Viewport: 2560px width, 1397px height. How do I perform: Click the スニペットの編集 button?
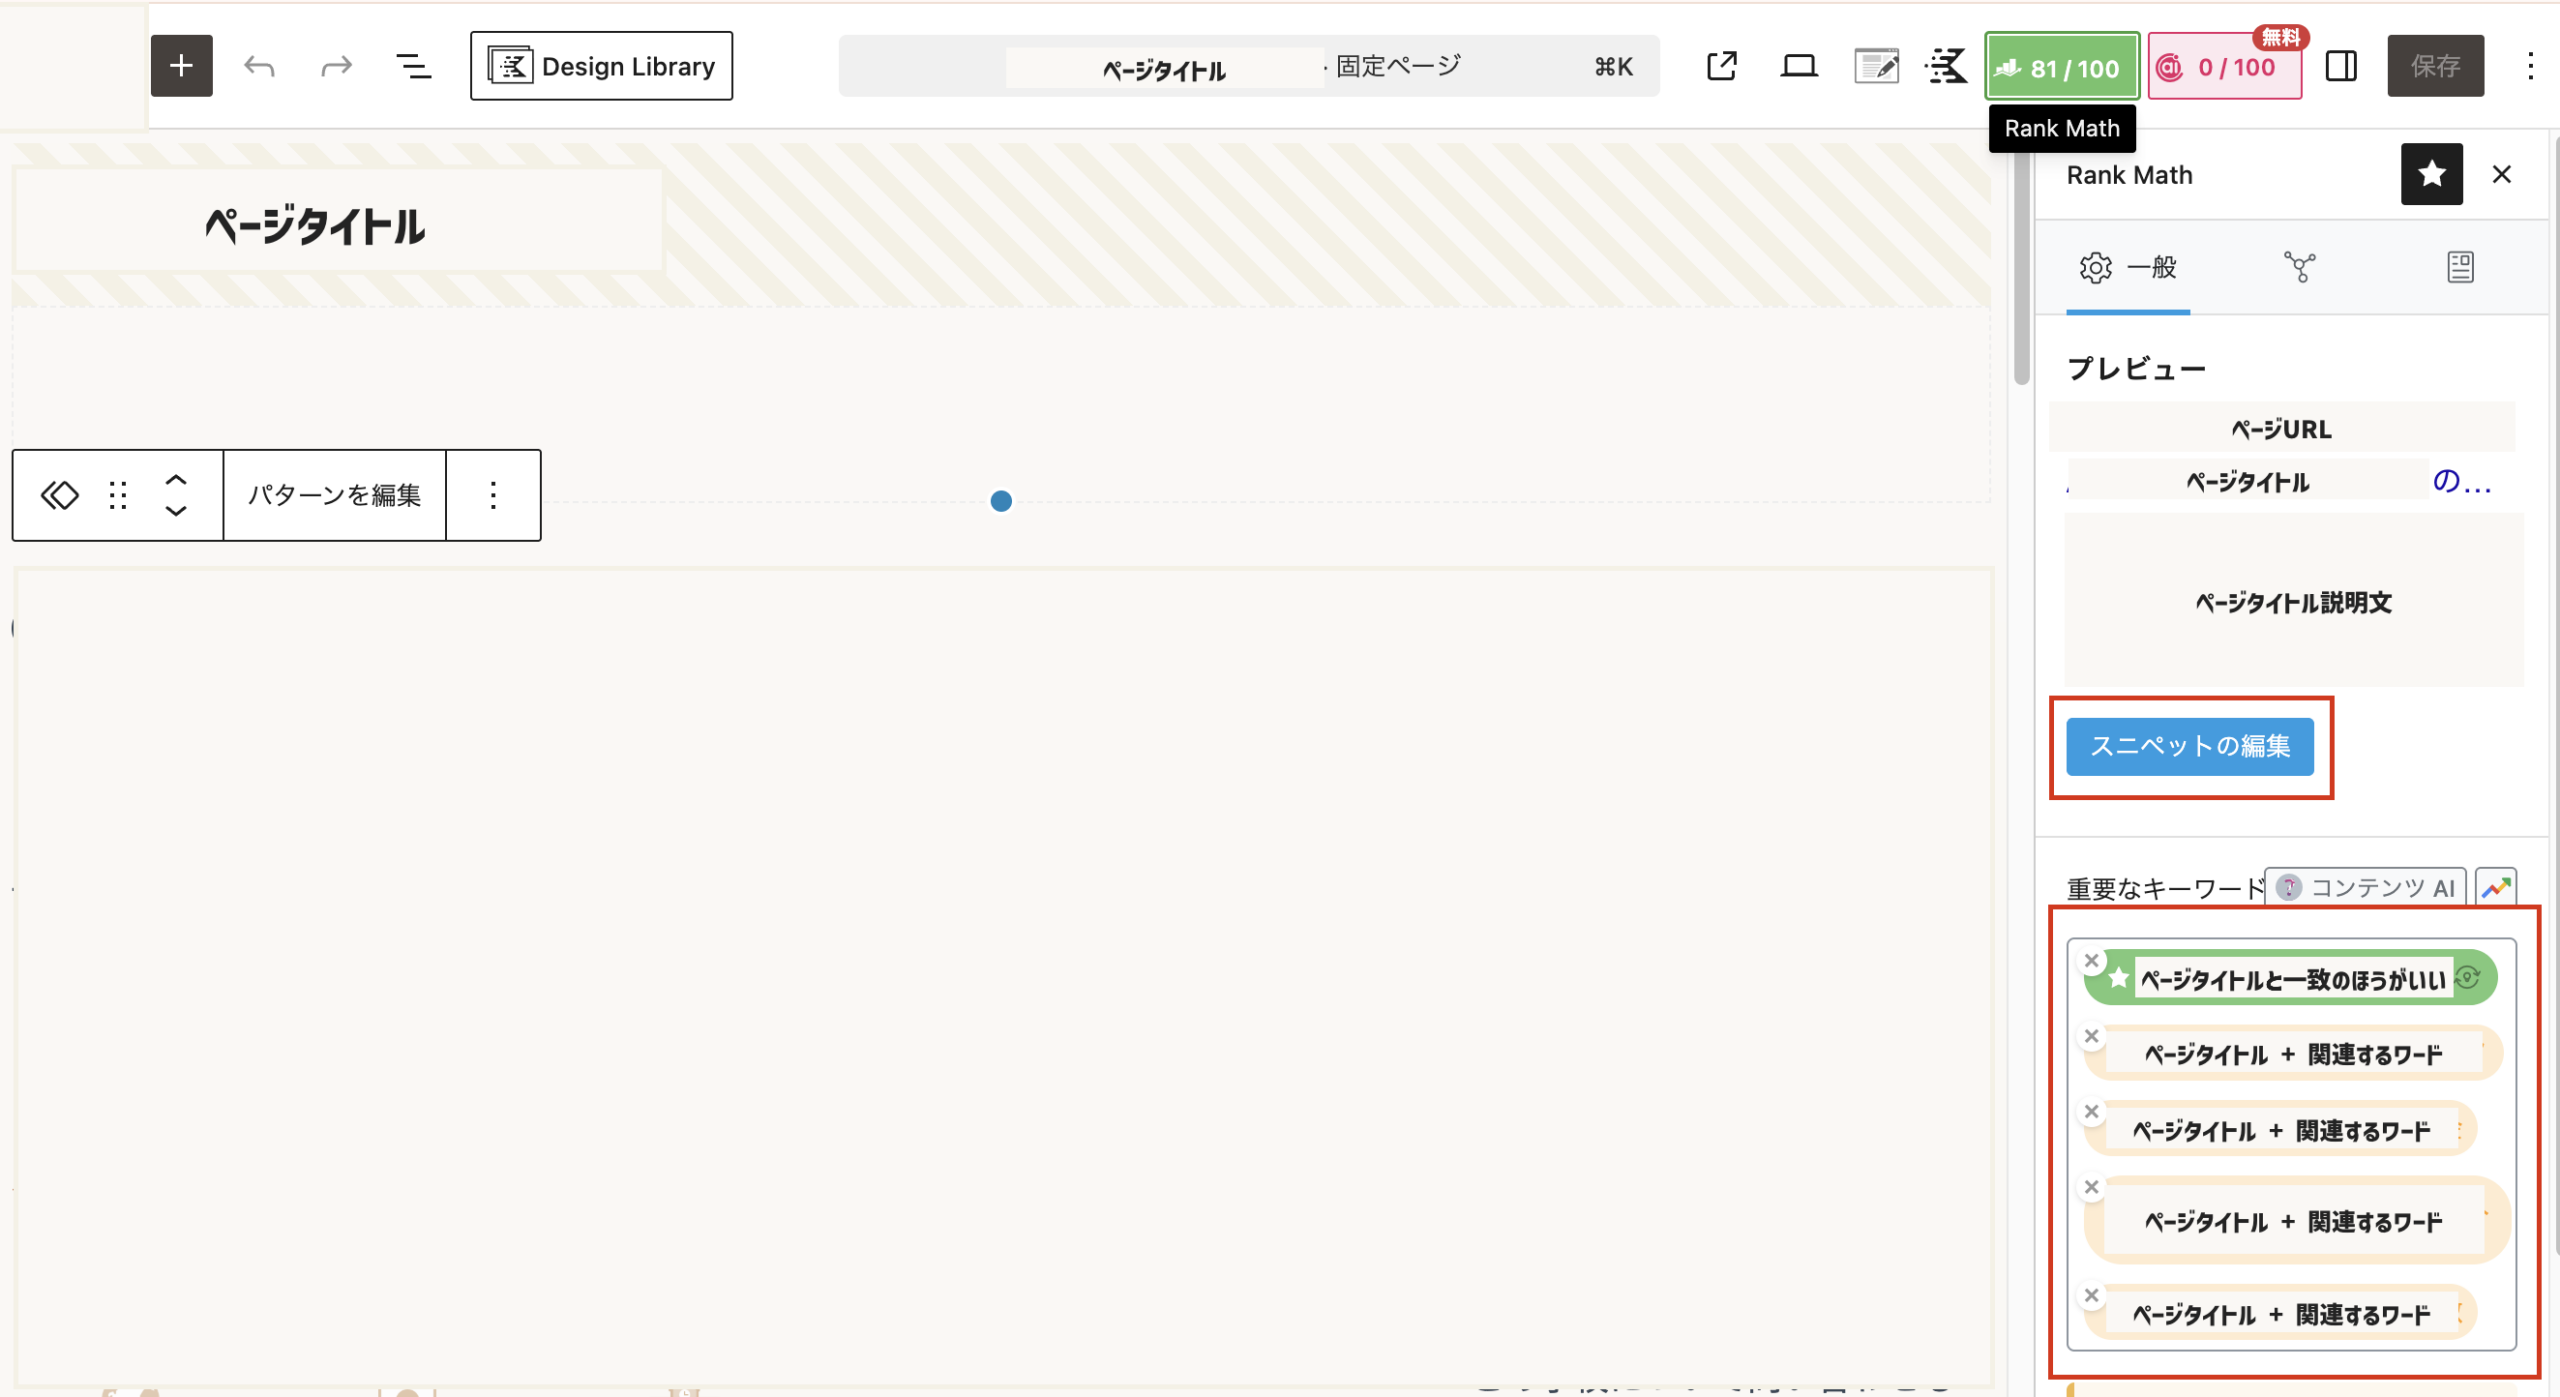2190,746
